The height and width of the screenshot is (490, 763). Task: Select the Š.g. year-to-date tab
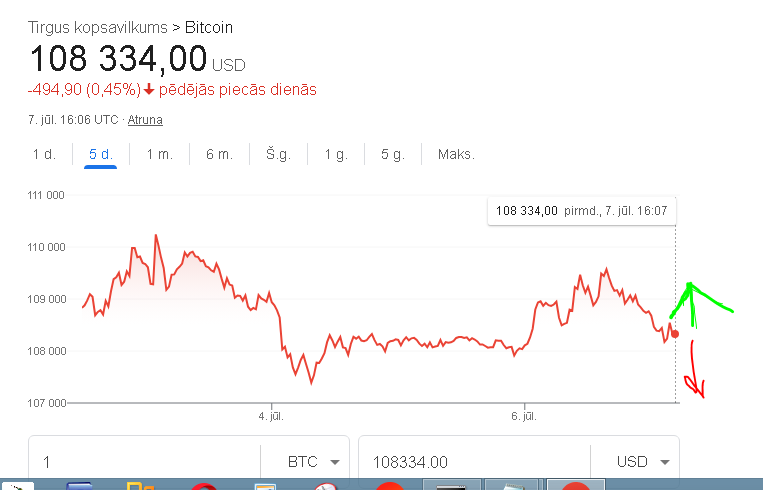click(x=278, y=154)
